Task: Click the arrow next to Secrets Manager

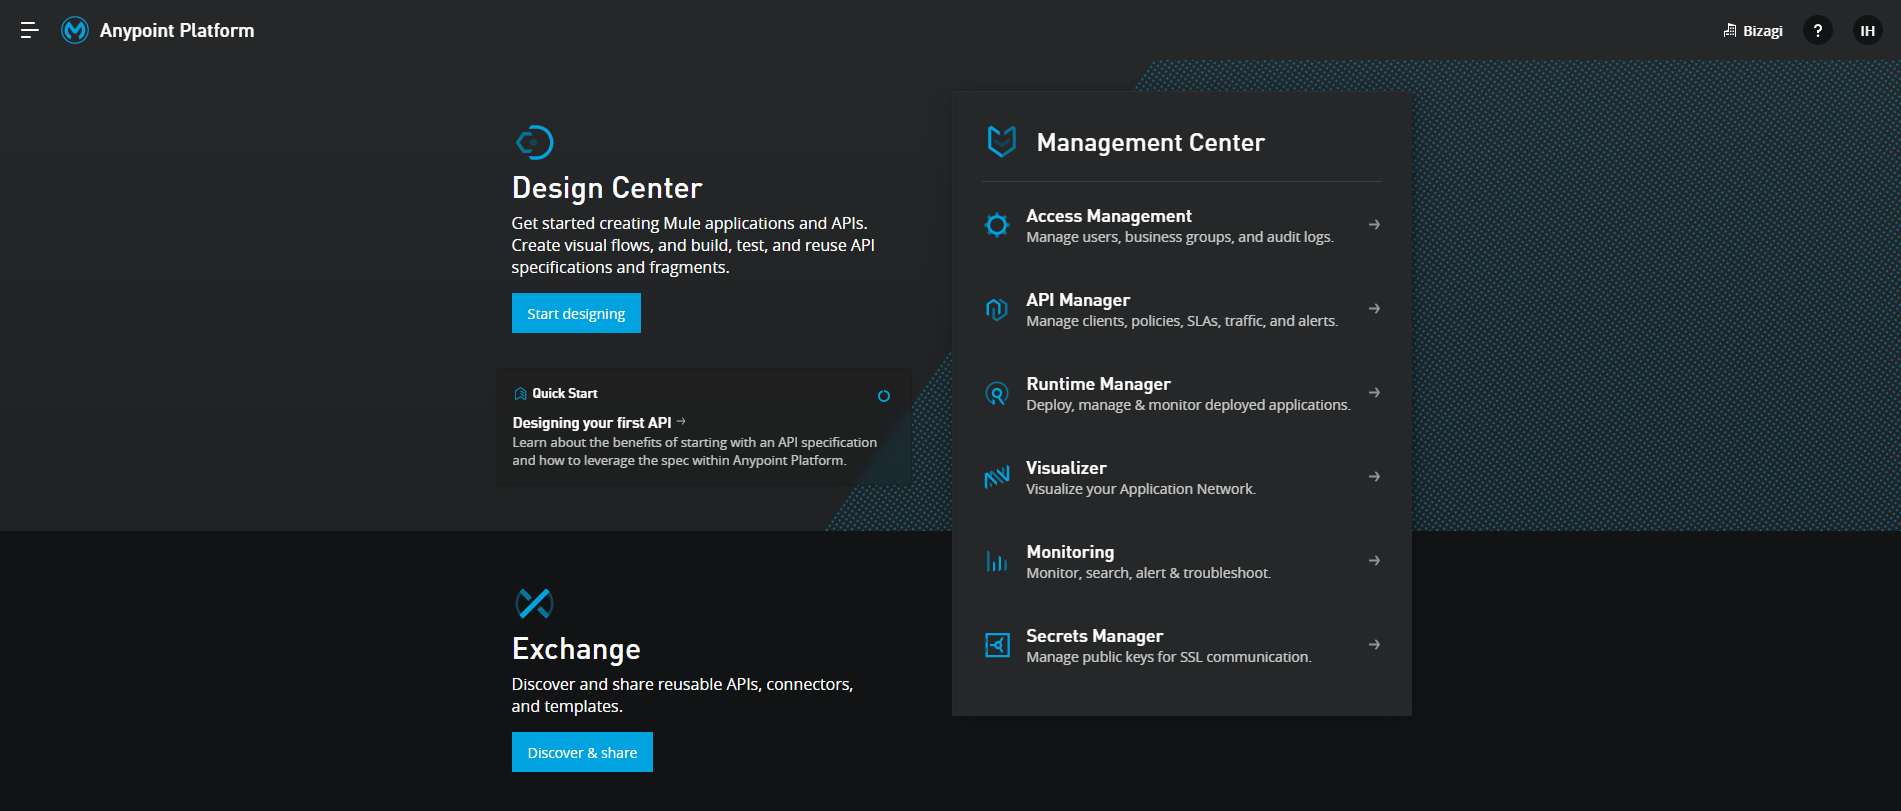Action: click(1374, 645)
